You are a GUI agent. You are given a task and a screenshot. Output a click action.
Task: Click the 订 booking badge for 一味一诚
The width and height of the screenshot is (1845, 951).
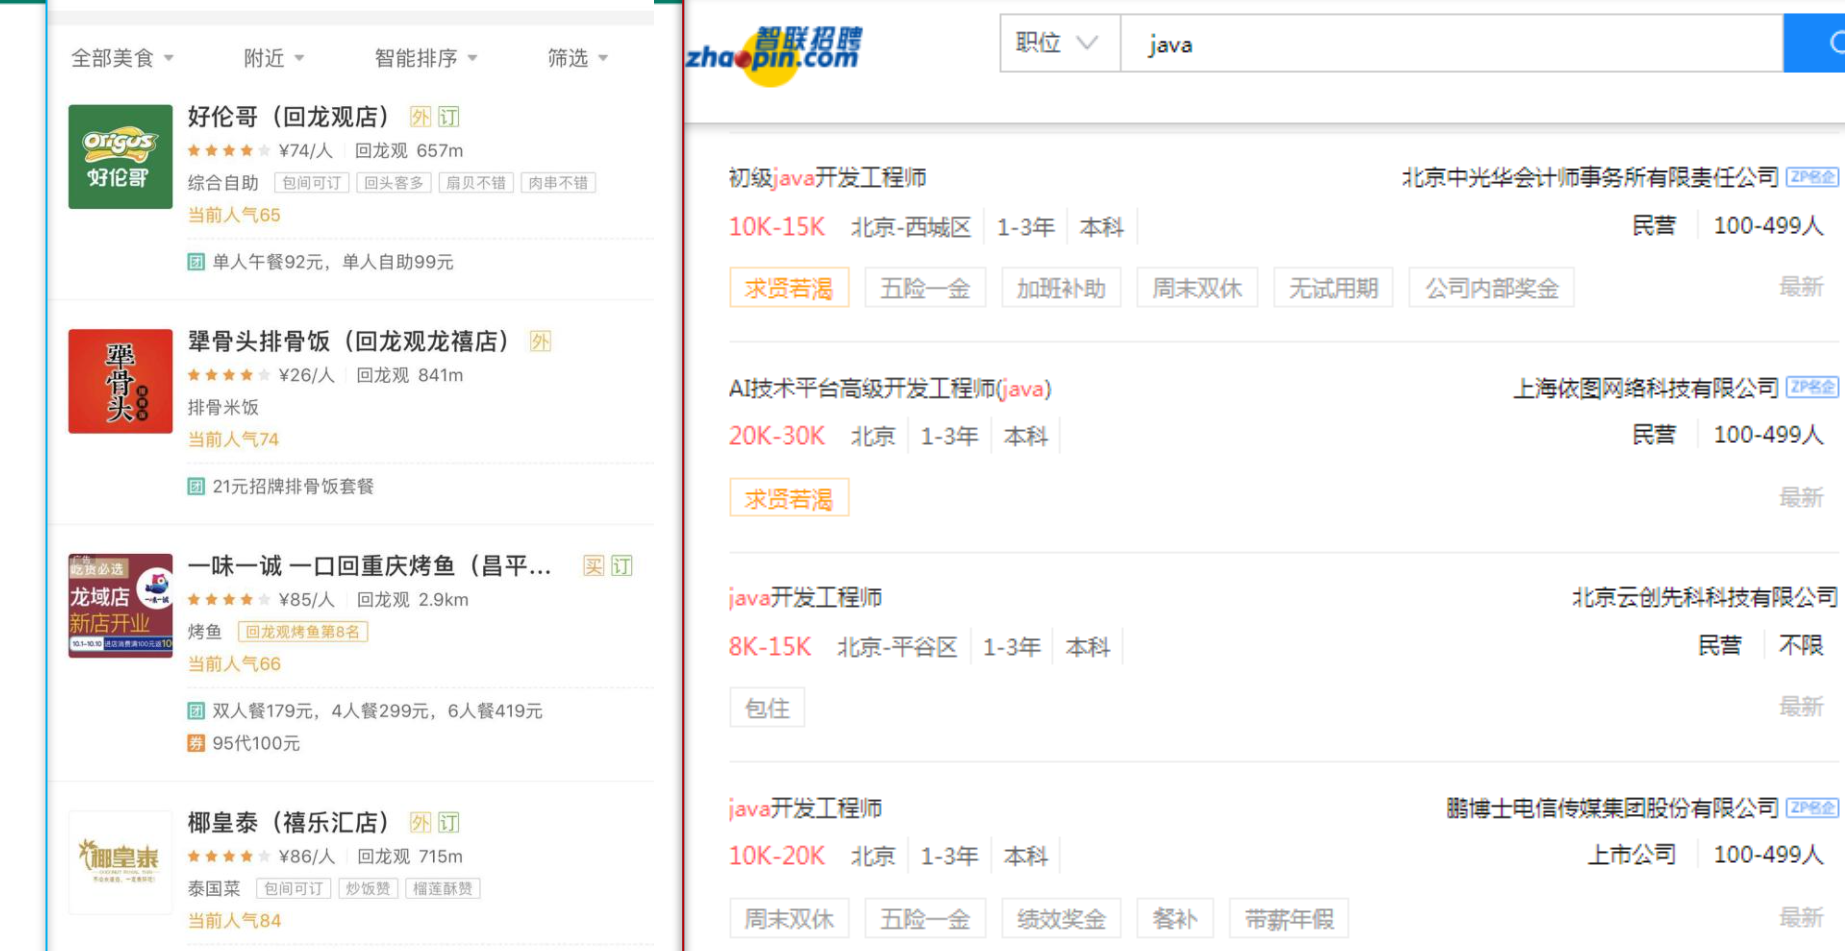coord(622,566)
